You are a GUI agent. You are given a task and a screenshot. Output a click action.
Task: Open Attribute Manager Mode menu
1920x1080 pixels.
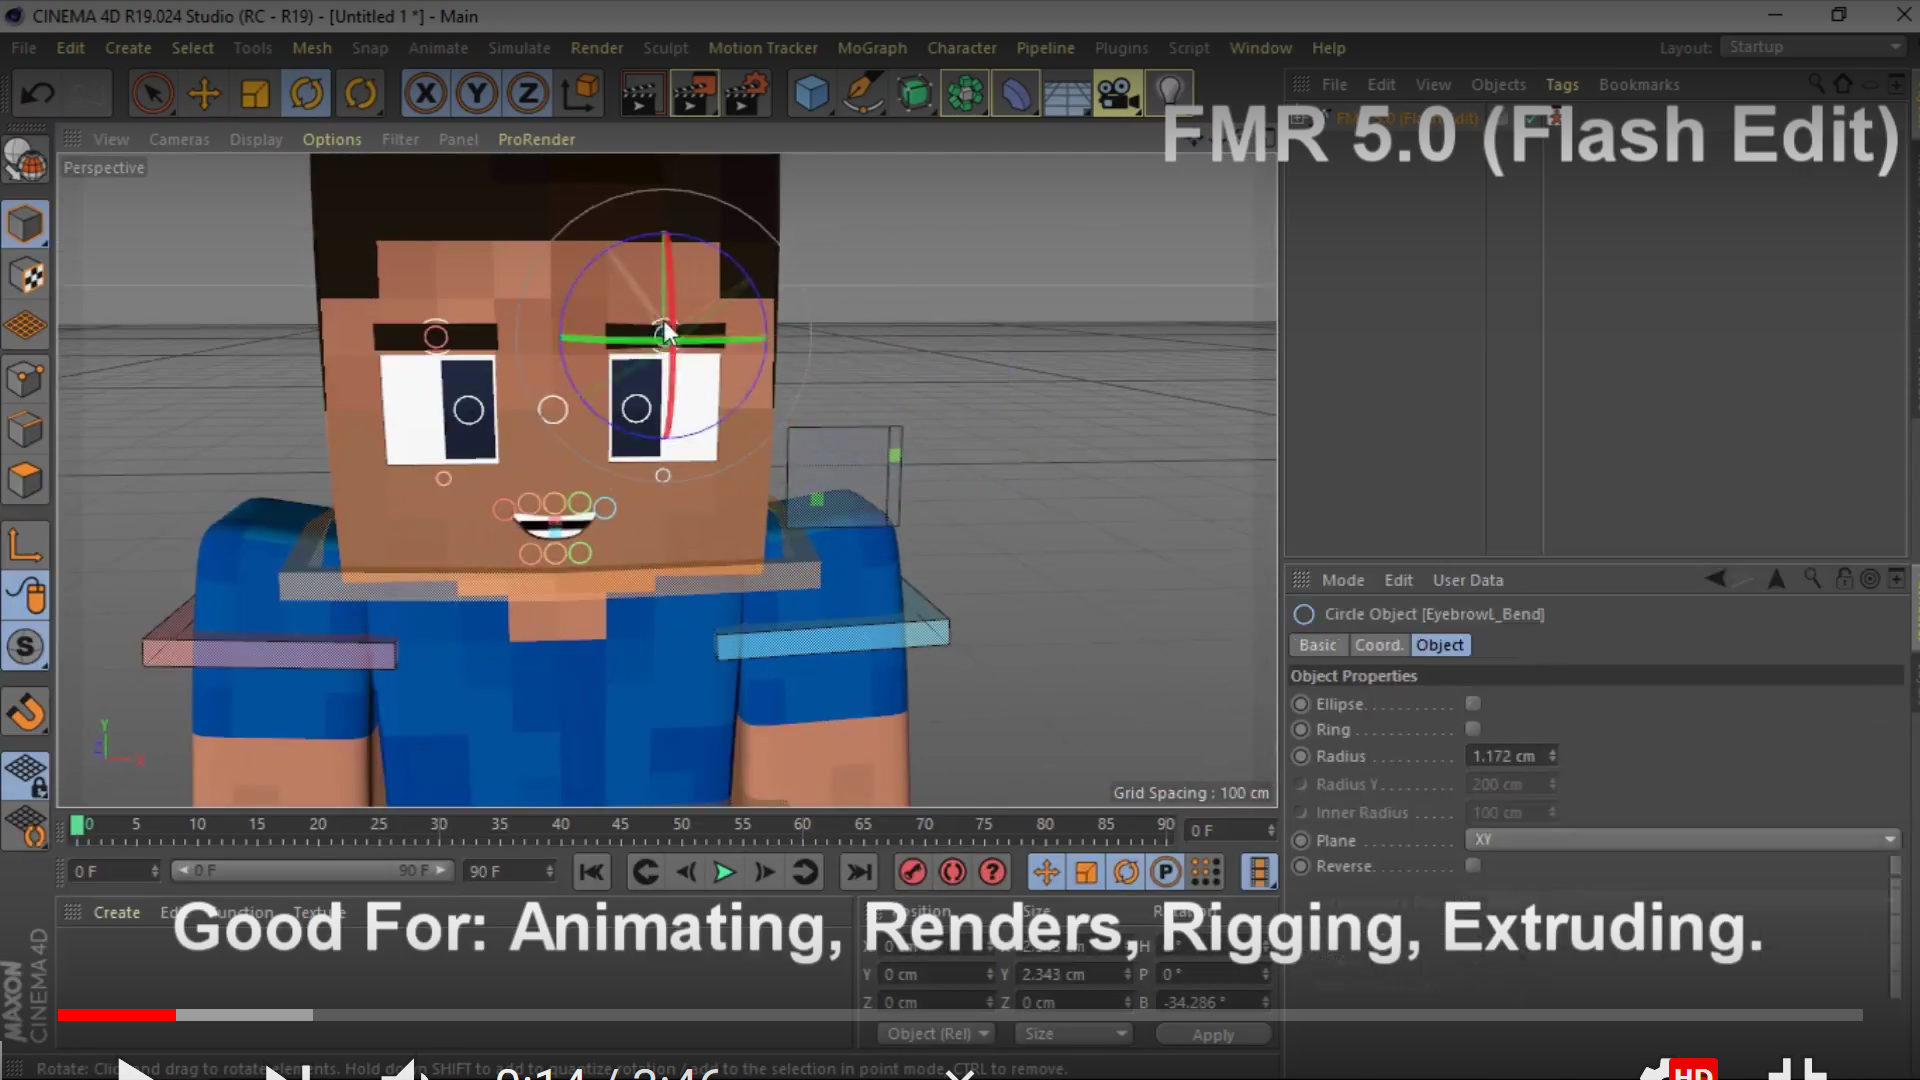1342,580
